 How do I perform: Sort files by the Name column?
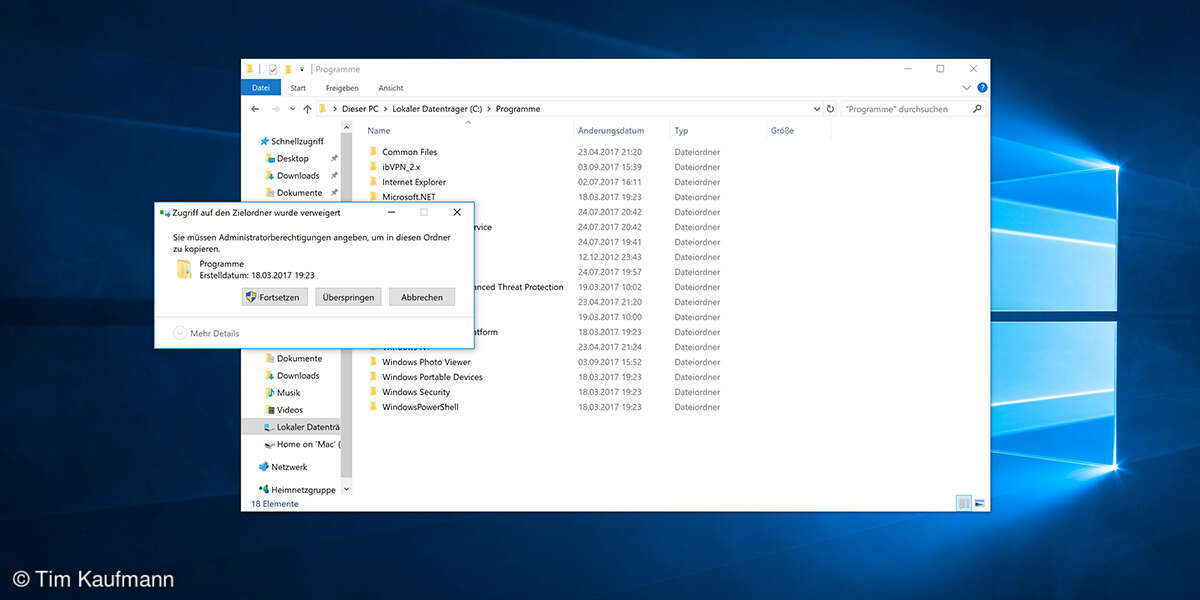378,131
